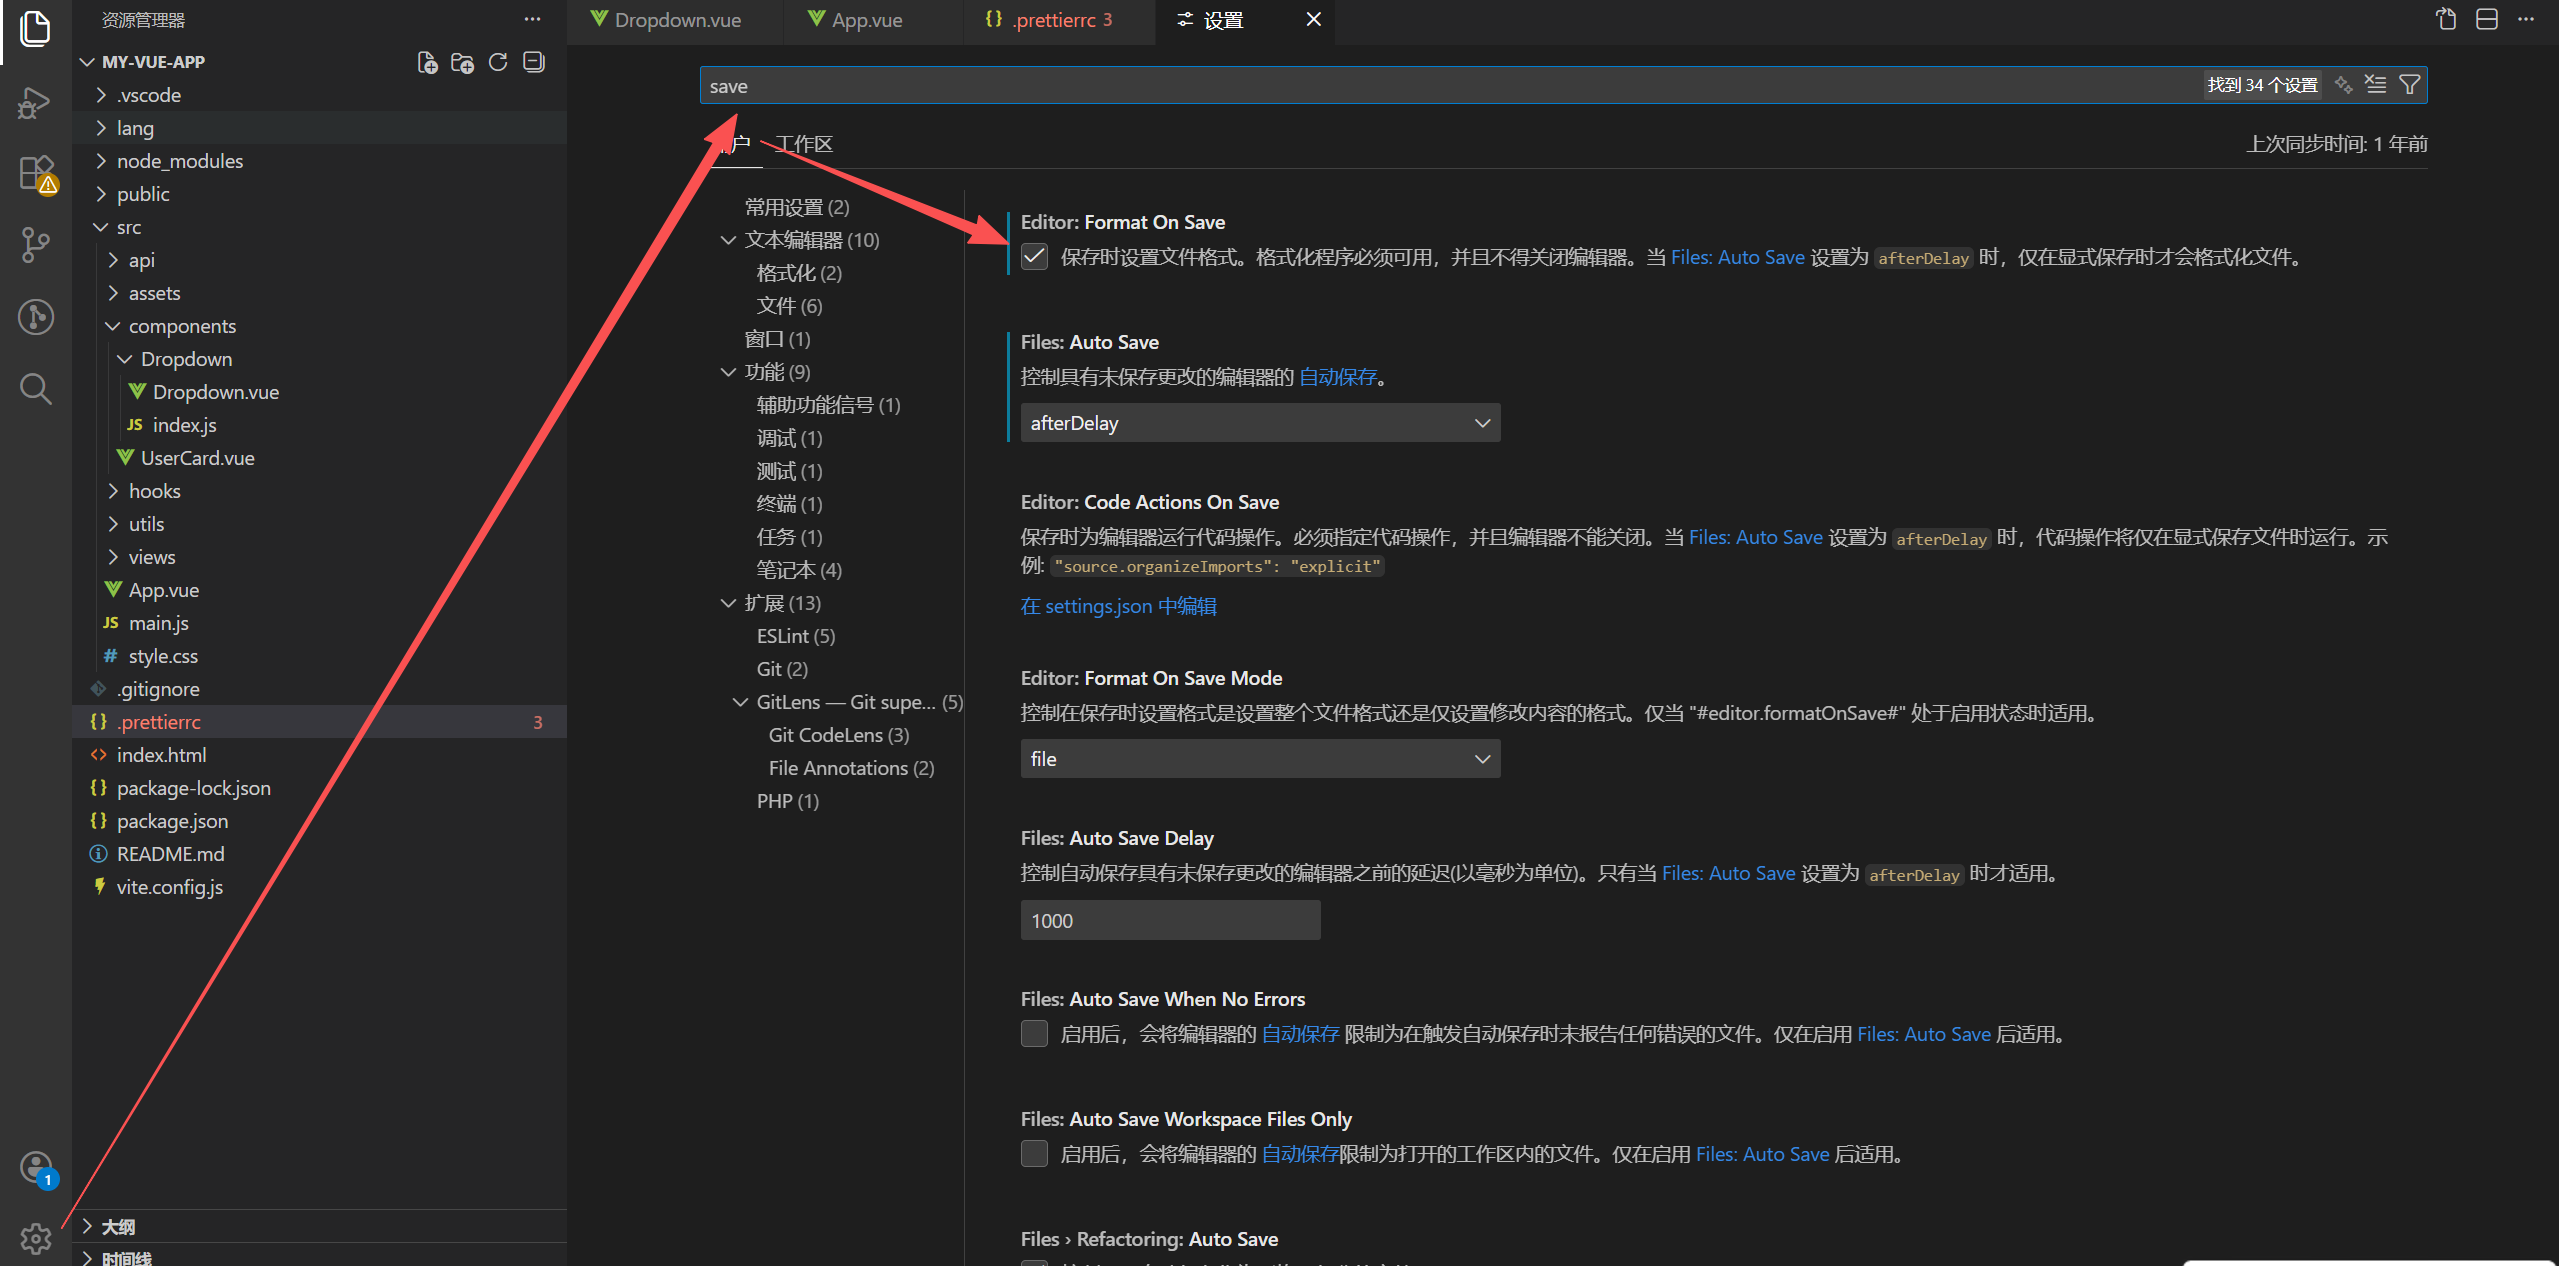Viewport: 2559px width, 1266px height.
Task: Click the New File icon in explorer
Action: tap(427, 62)
